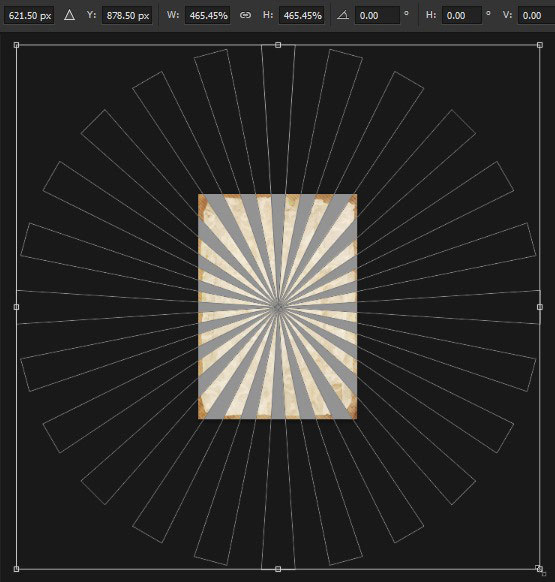Image resolution: width=555 pixels, height=582 pixels.
Task: Click the H height percentage field 465.45%
Action: pyautogui.click(x=302, y=16)
